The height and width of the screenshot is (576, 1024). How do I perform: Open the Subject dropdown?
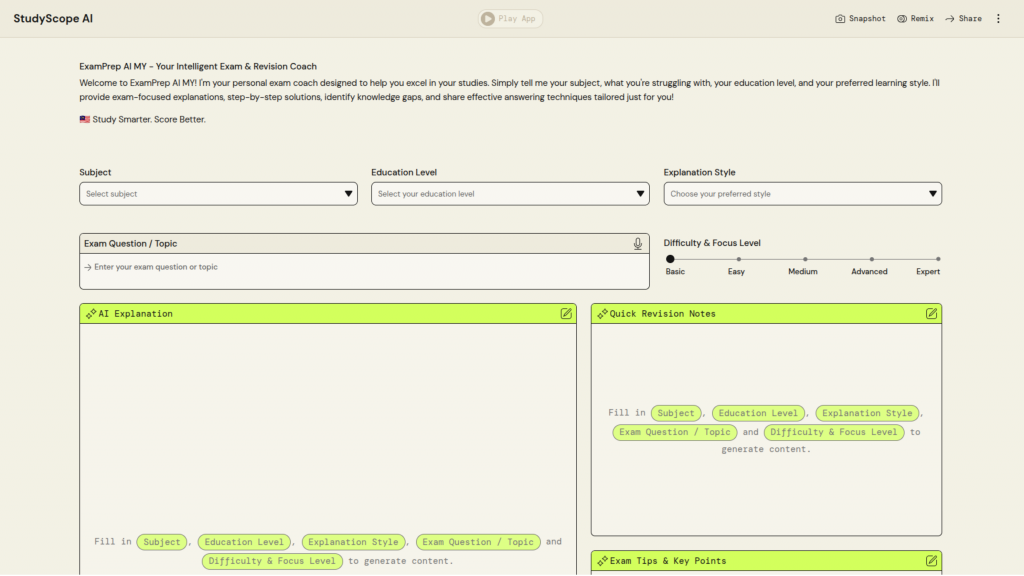(218, 194)
